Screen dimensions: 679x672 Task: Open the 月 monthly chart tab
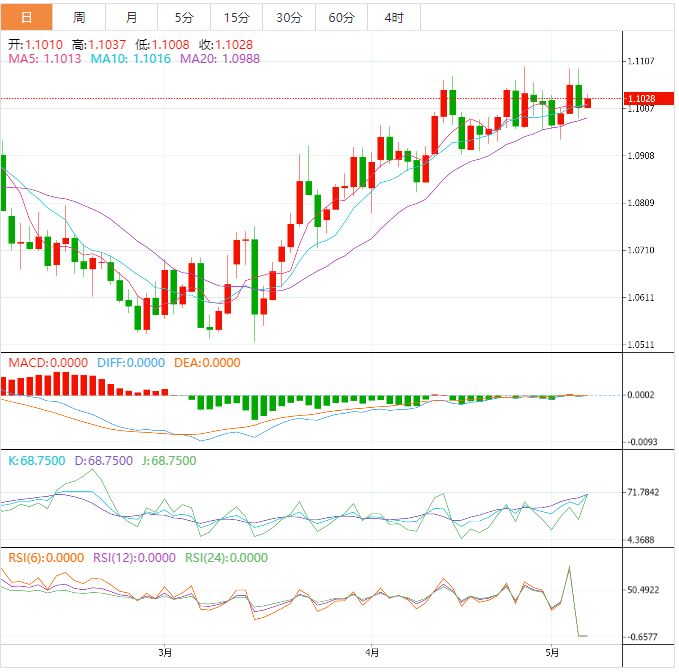pos(132,17)
